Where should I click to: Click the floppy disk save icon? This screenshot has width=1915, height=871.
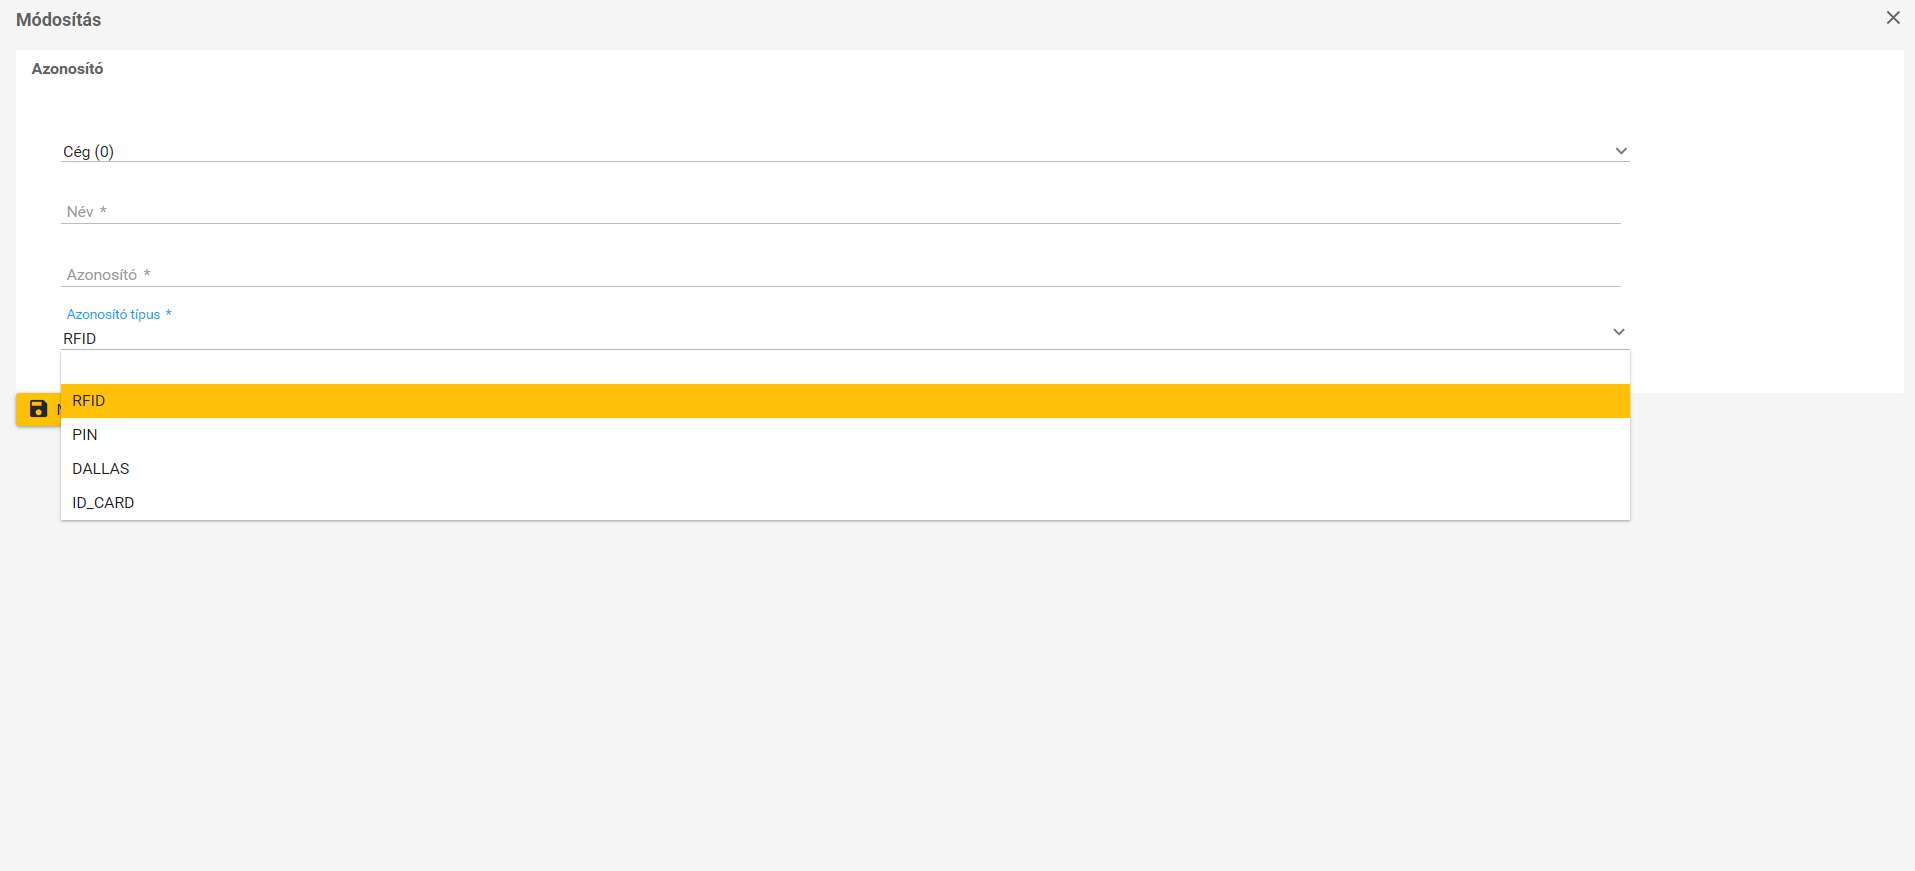tap(38, 409)
